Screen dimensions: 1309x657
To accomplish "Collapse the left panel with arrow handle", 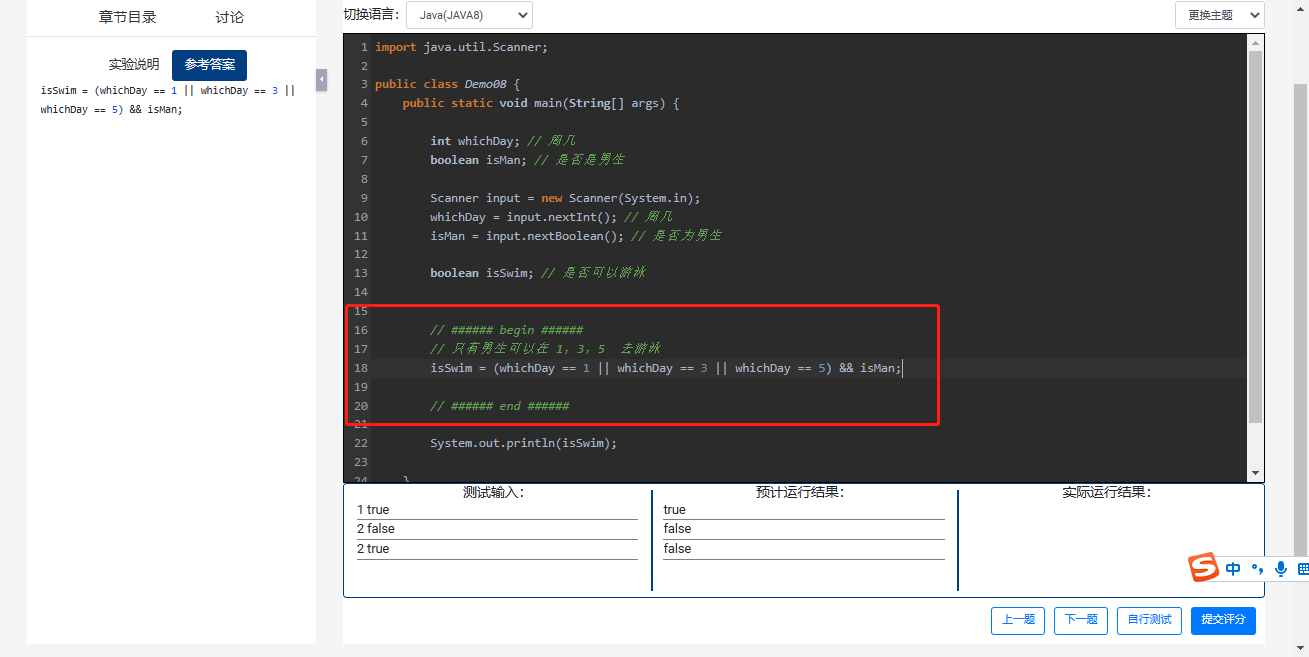I will click(321, 80).
